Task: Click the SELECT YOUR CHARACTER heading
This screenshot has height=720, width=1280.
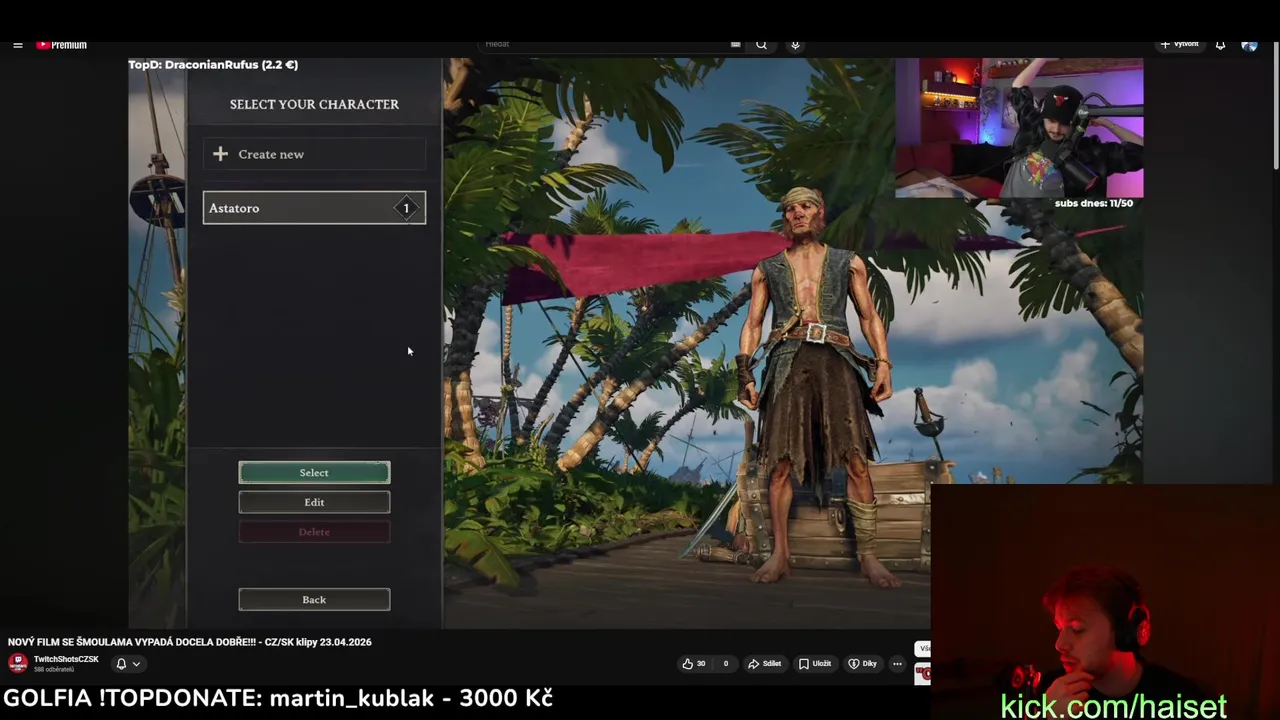Action: (x=314, y=104)
